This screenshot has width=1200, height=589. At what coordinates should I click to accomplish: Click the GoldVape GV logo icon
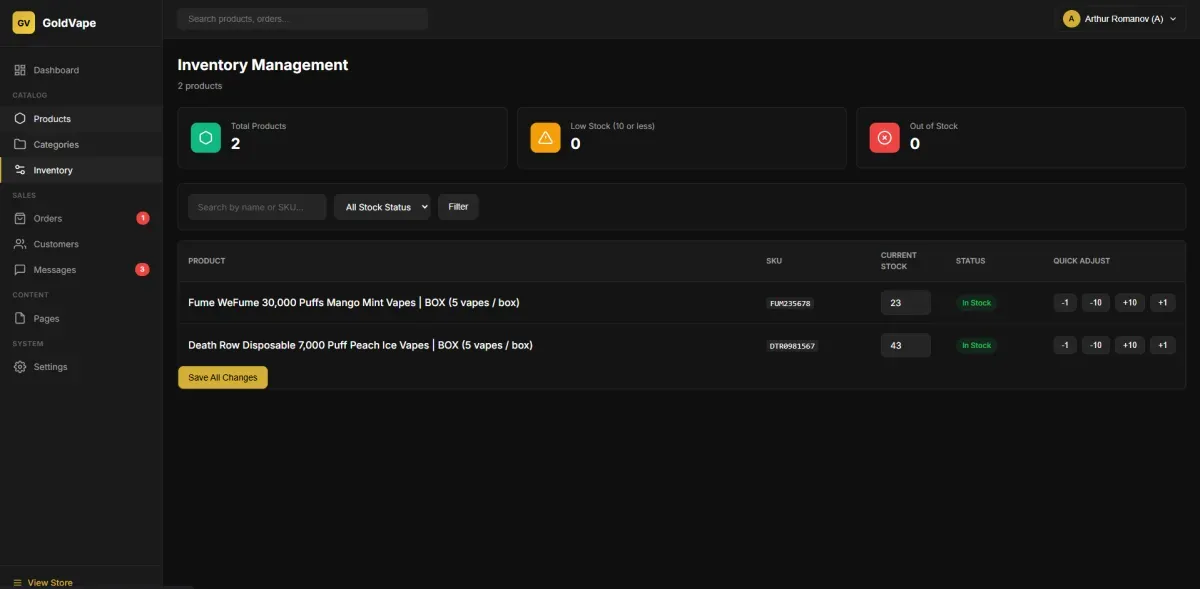[23, 23]
